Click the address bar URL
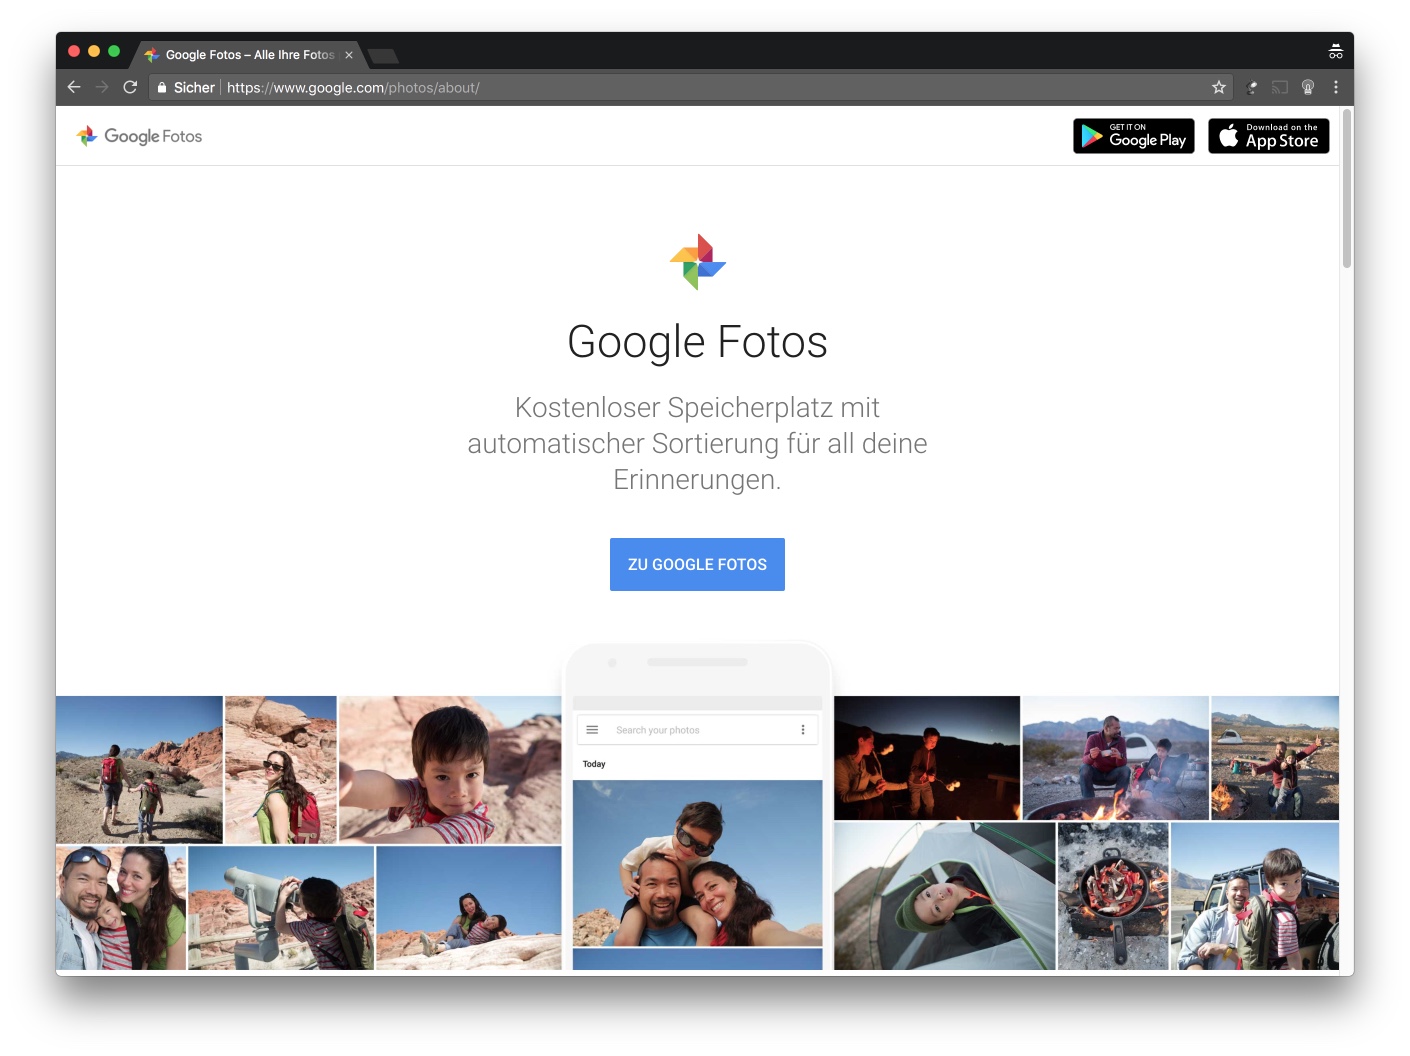The width and height of the screenshot is (1410, 1056). [x=353, y=88]
